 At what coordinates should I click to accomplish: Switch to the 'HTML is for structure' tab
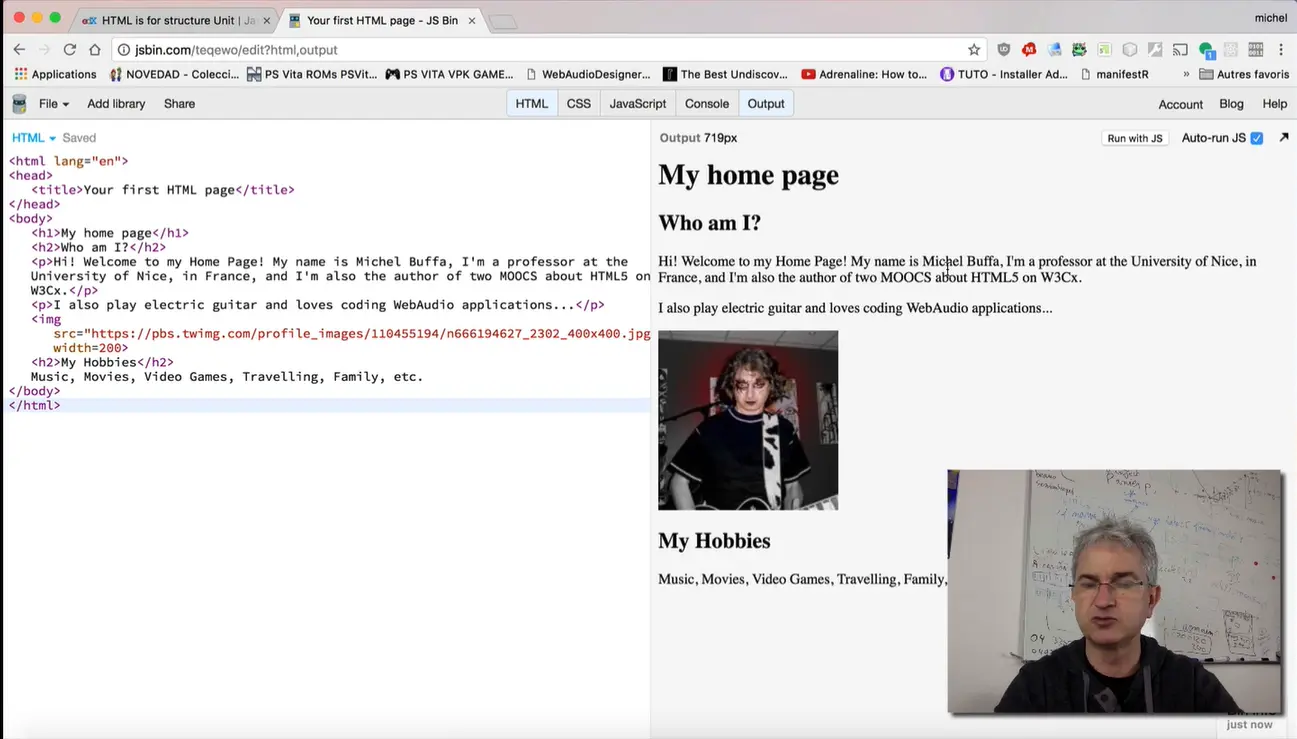tap(170, 20)
